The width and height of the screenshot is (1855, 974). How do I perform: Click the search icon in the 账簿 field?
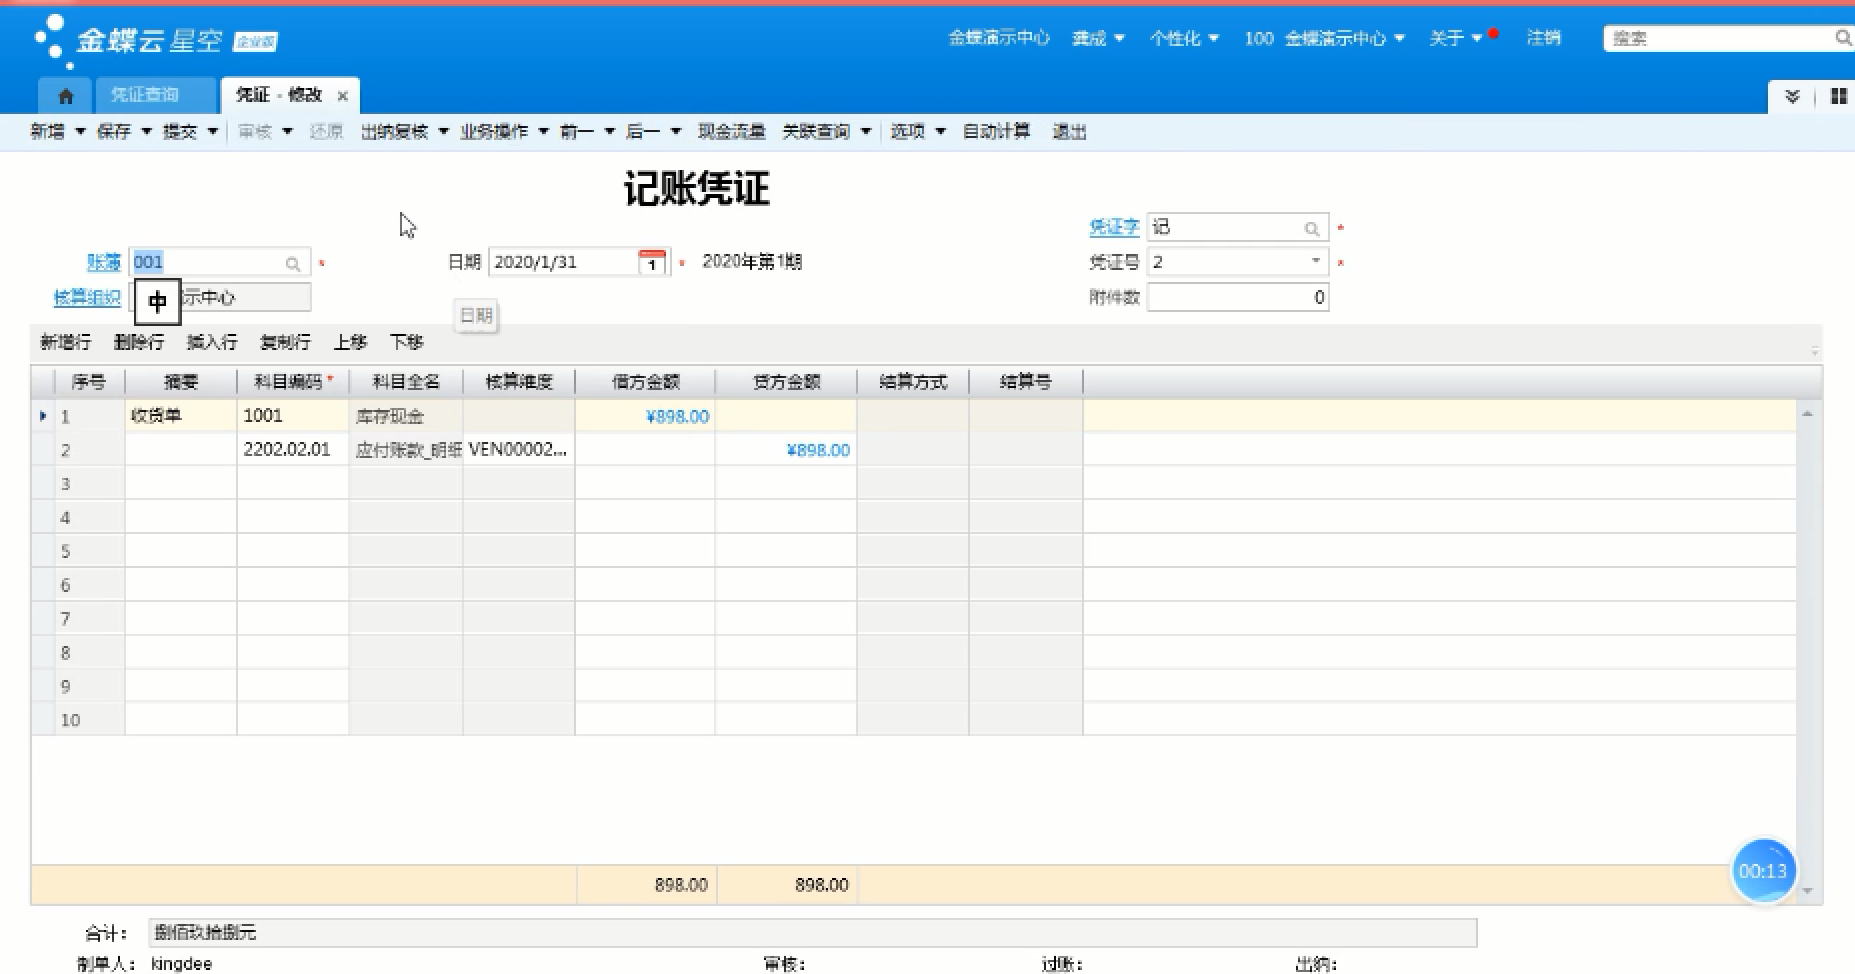tap(293, 264)
